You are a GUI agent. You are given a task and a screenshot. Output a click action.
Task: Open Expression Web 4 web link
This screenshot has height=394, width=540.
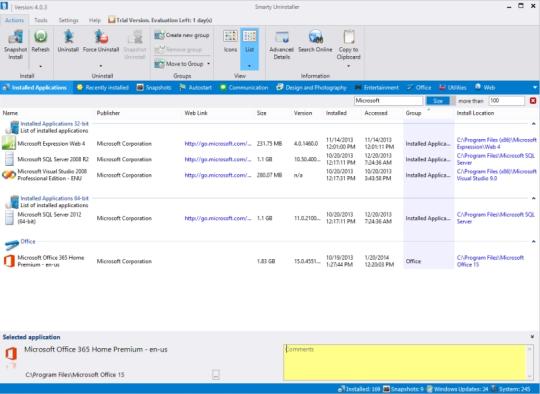tap(218, 144)
